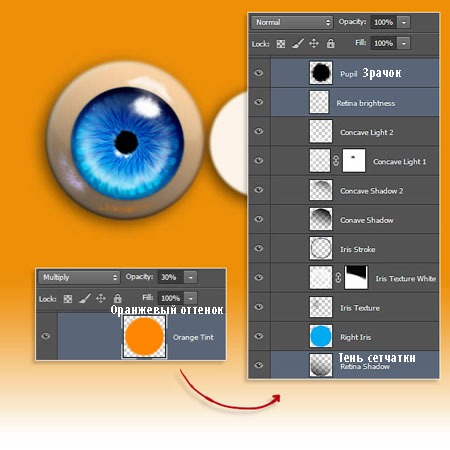Hide the Pupil layer
The height and width of the screenshot is (450, 450).
point(259,73)
